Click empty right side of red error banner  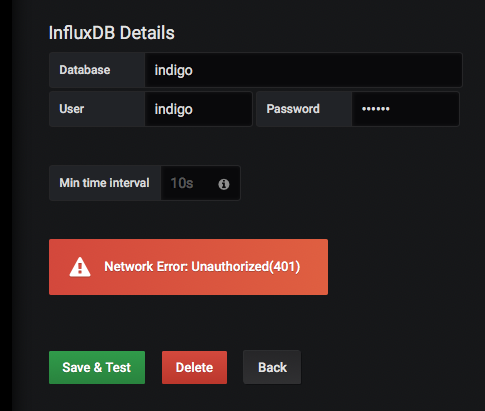[x=314, y=267]
